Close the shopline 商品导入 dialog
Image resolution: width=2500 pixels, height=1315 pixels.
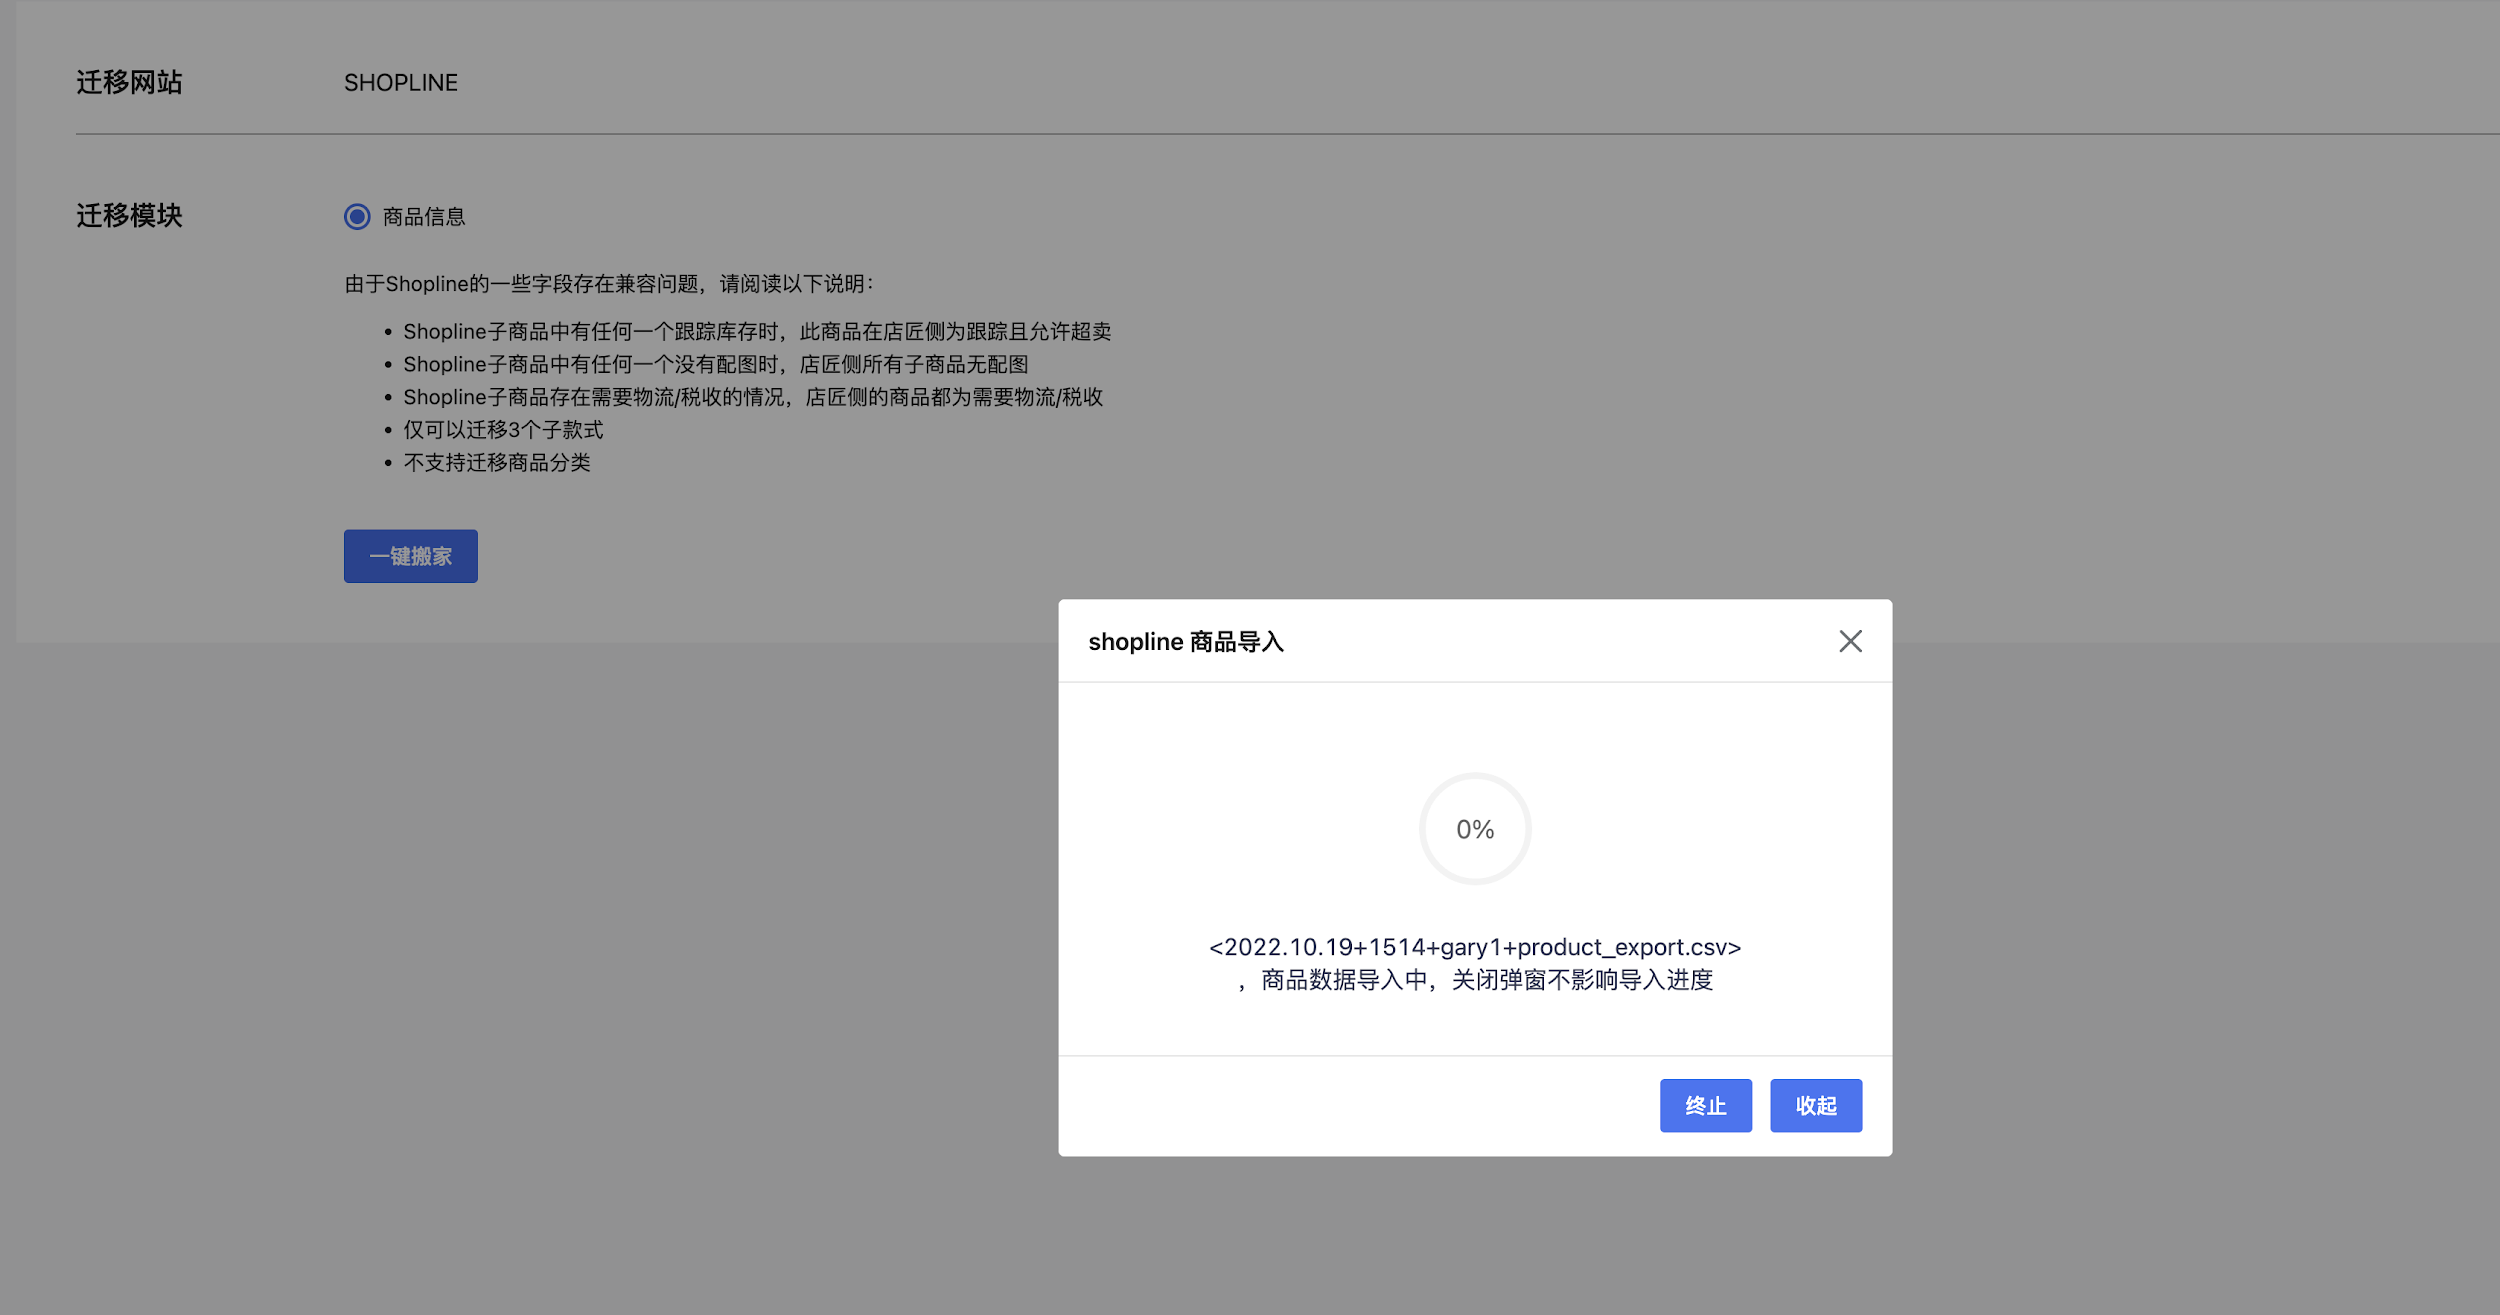pyautogui.click(x=1850, y=641)
